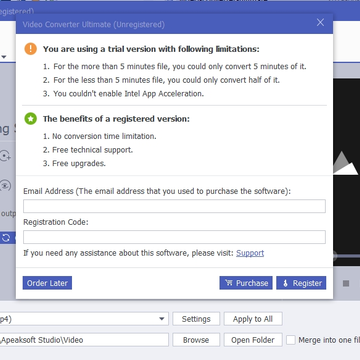Toggle Merge into one file checkbox
The height and width of the screenshot is (360, 360).
click(x=291, y=340)
